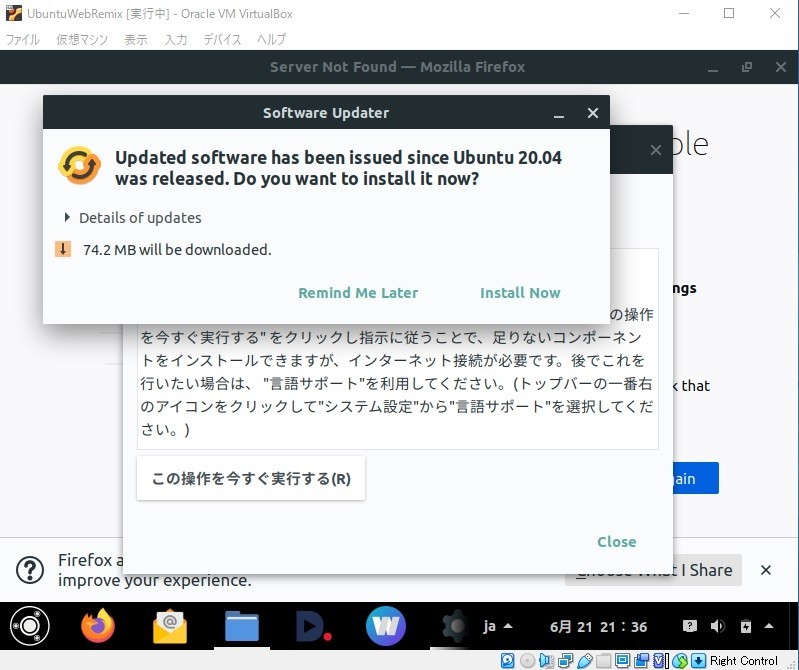Open the ja input language selector
Viewport: 799px width, 670px height.
coord(497,626)
